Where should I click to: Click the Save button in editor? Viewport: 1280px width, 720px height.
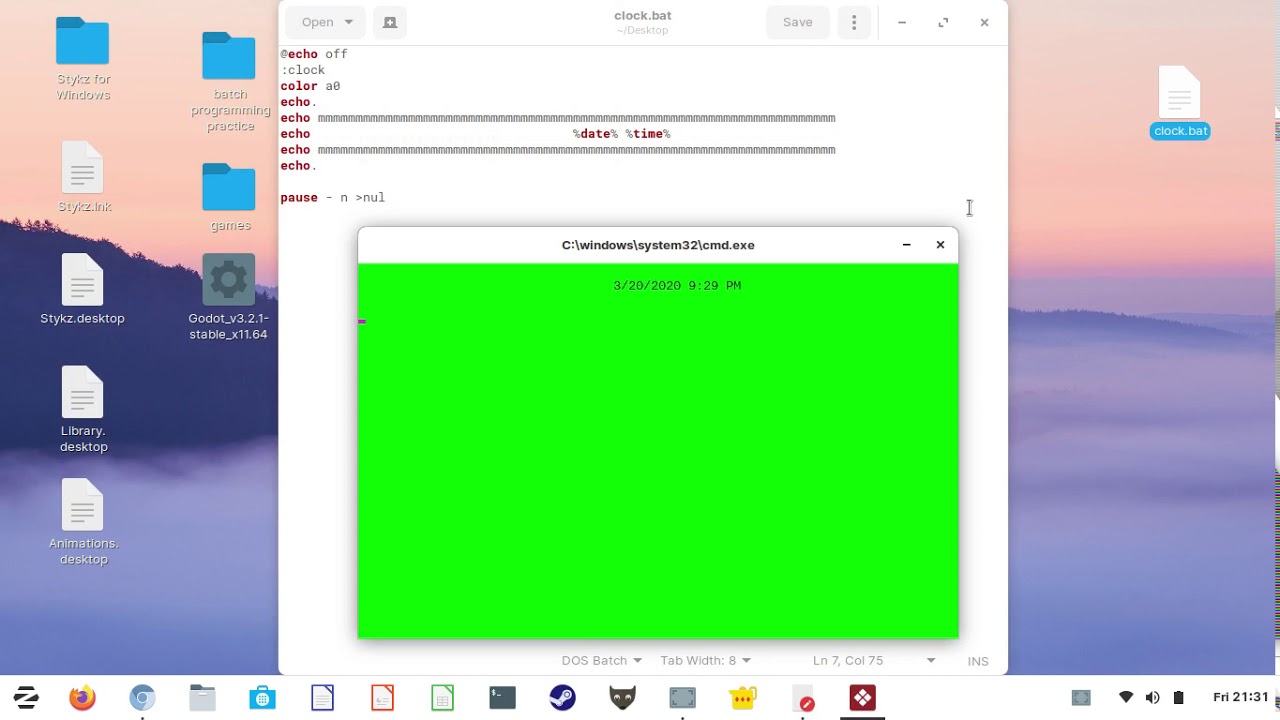[x=797, y=22]
